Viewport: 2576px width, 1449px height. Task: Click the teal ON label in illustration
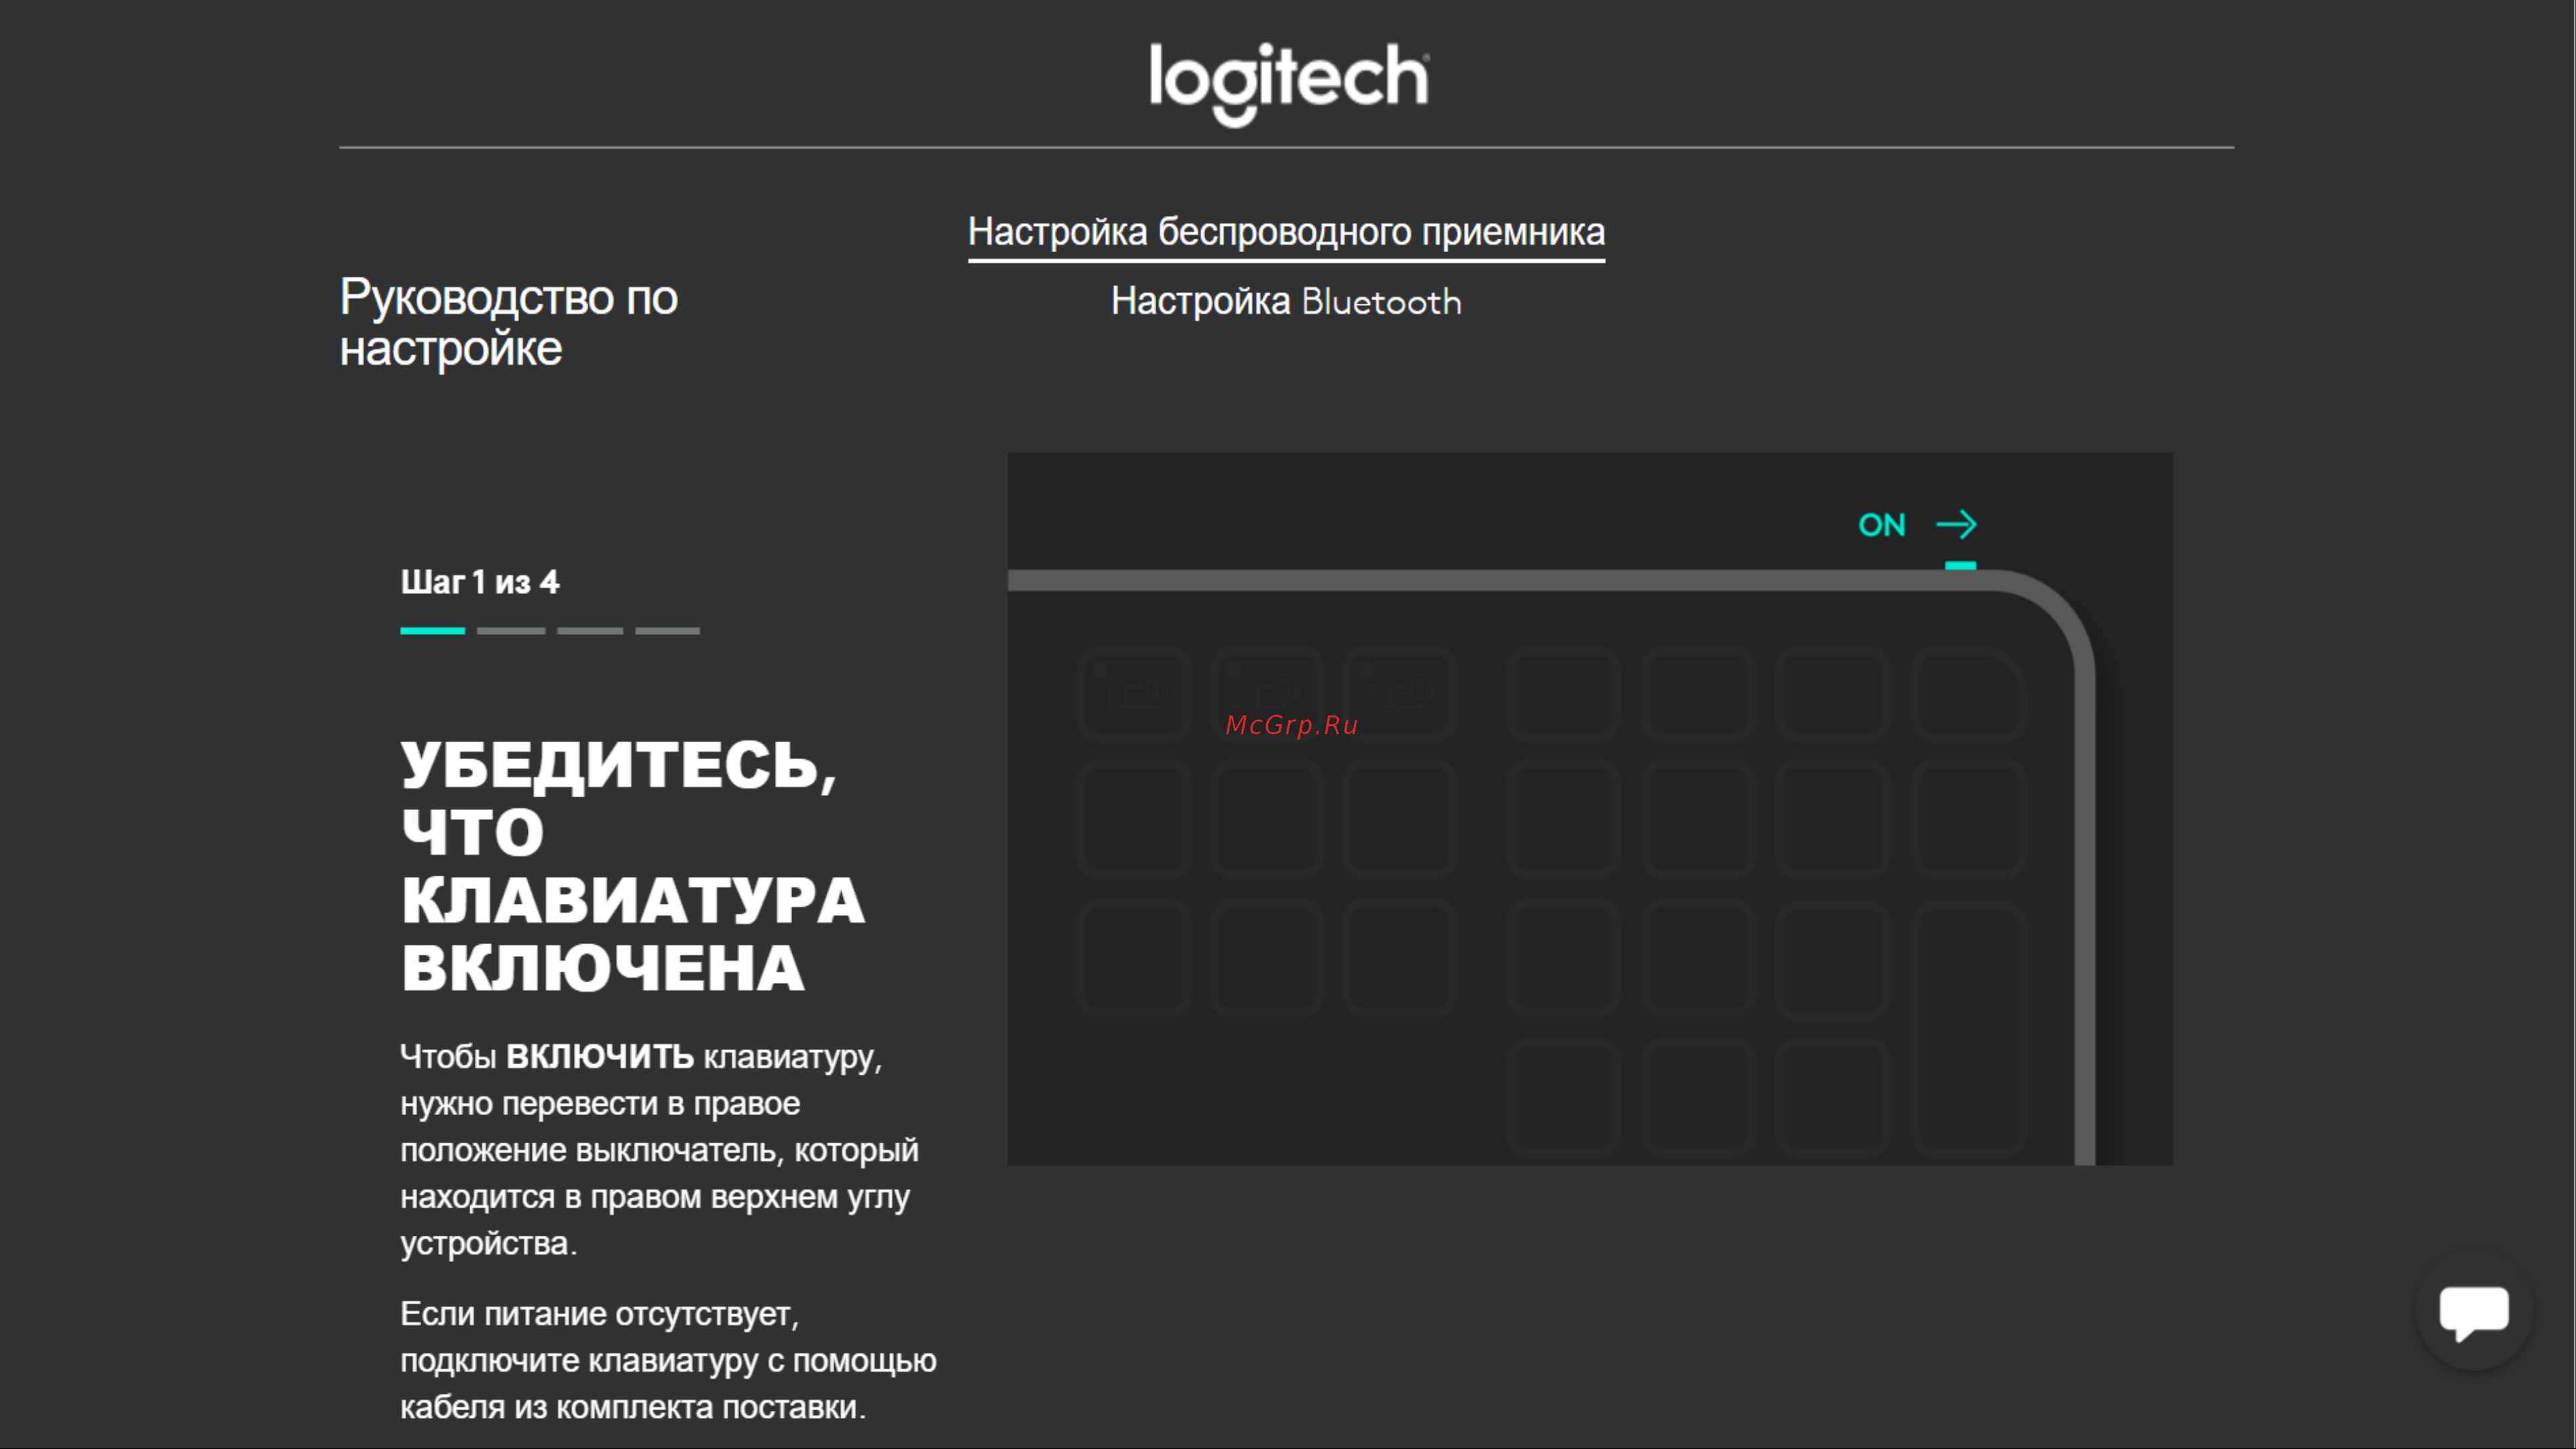click(x=1882, y=525)
